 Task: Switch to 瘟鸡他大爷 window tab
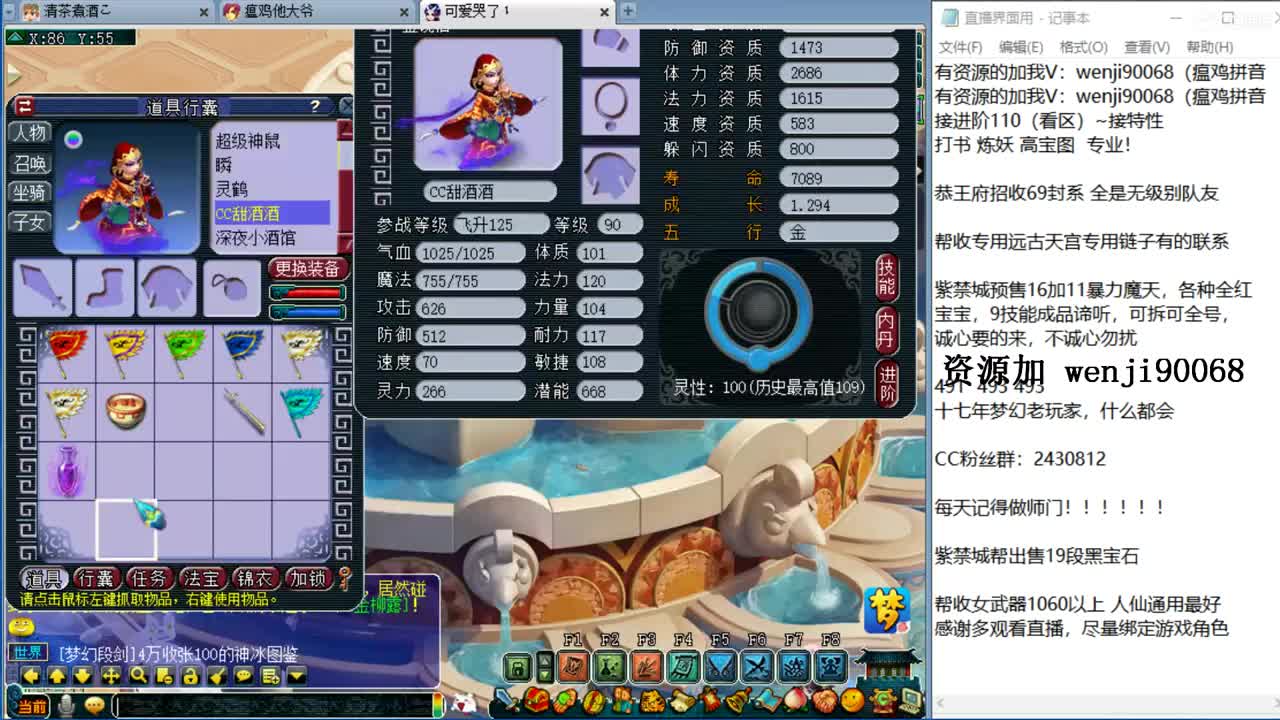tap(315, 11)
